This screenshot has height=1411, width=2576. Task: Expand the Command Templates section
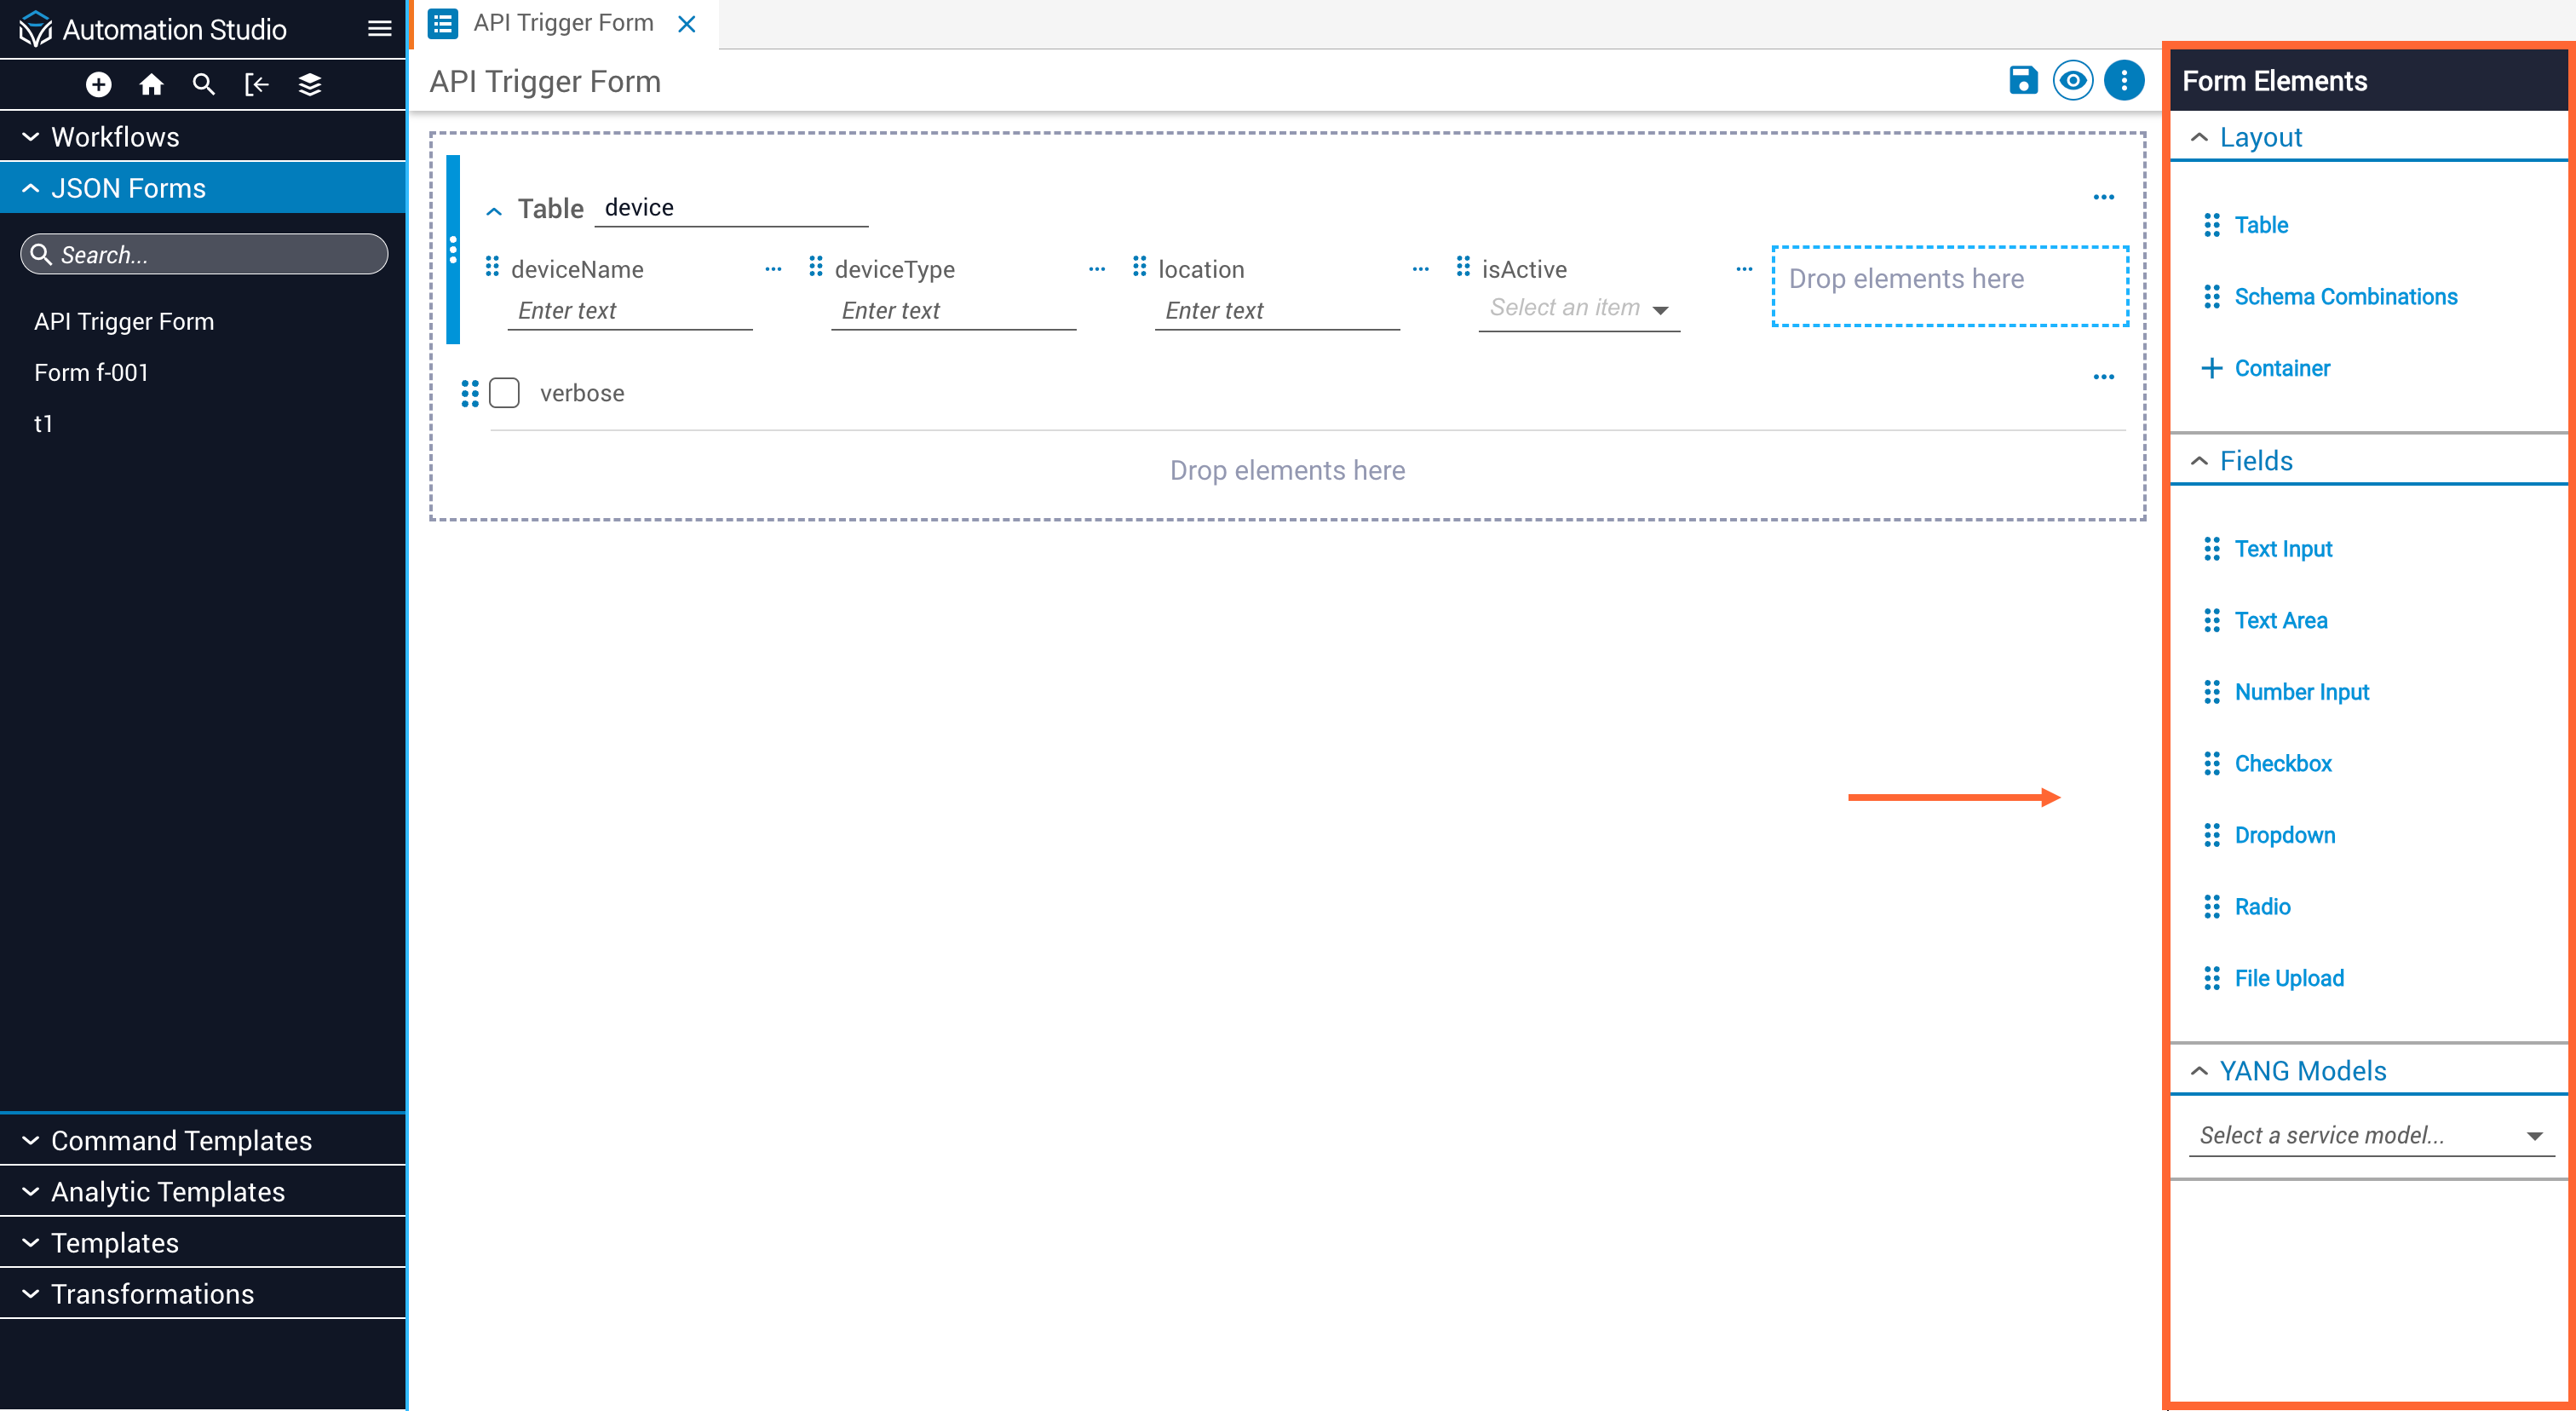click(181, 1140)
